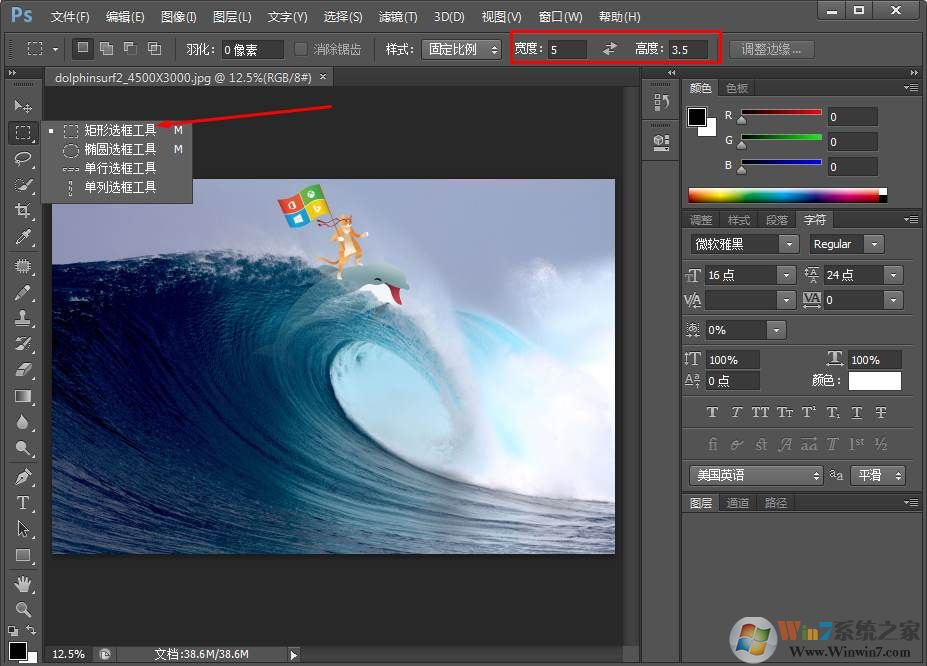
Task: Click the 羽化 feather input field
Action: [253, 49]
